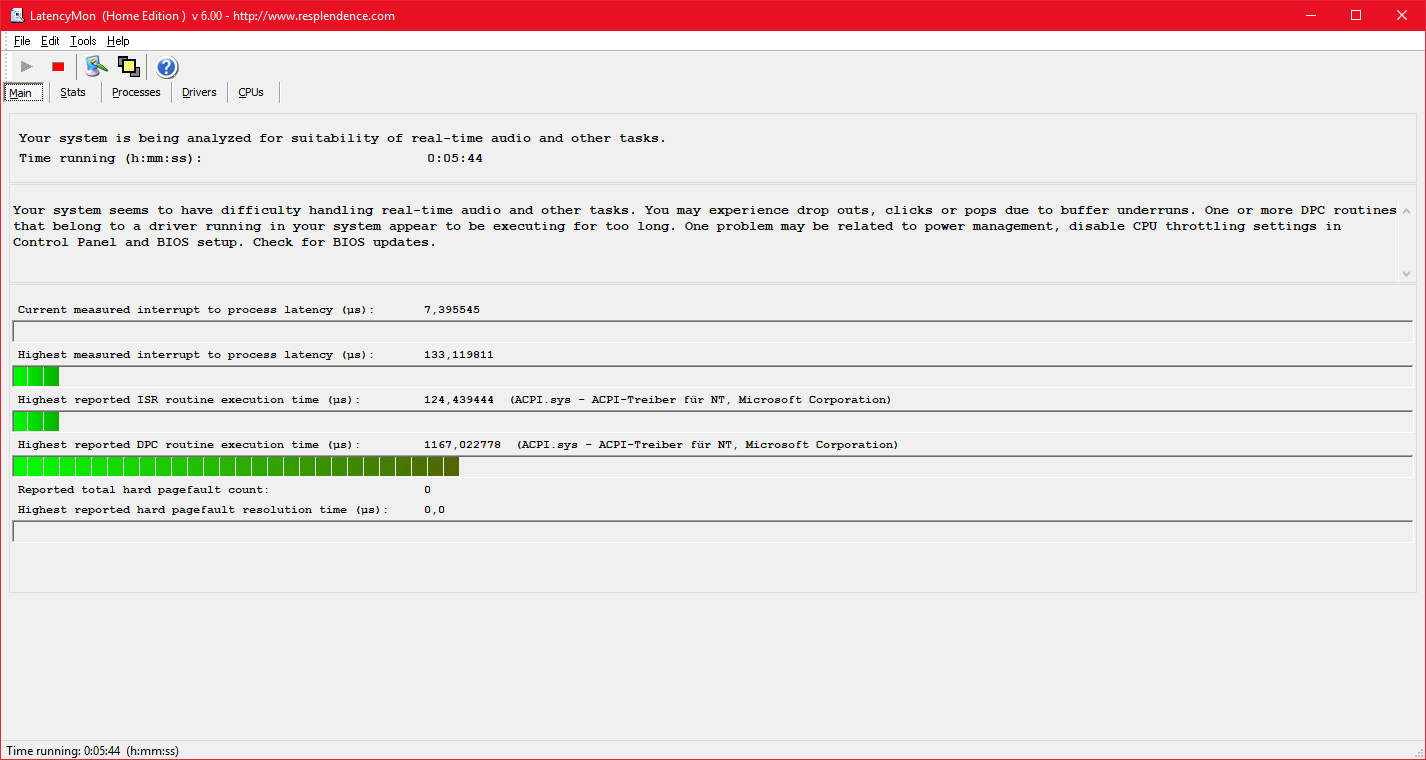This screenshot has height=760, width=1426.
Task: Open the Help menu
Action: point(118,41)
